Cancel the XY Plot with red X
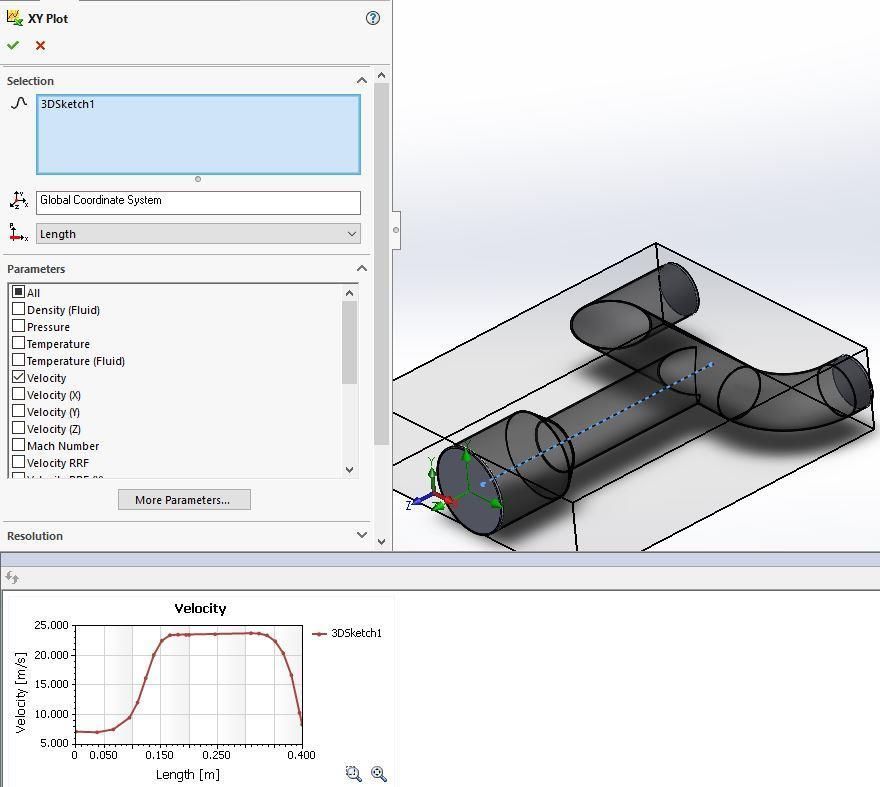Image resolution: width=880 pixels, height=787 pixels. (x=40, y=45)
